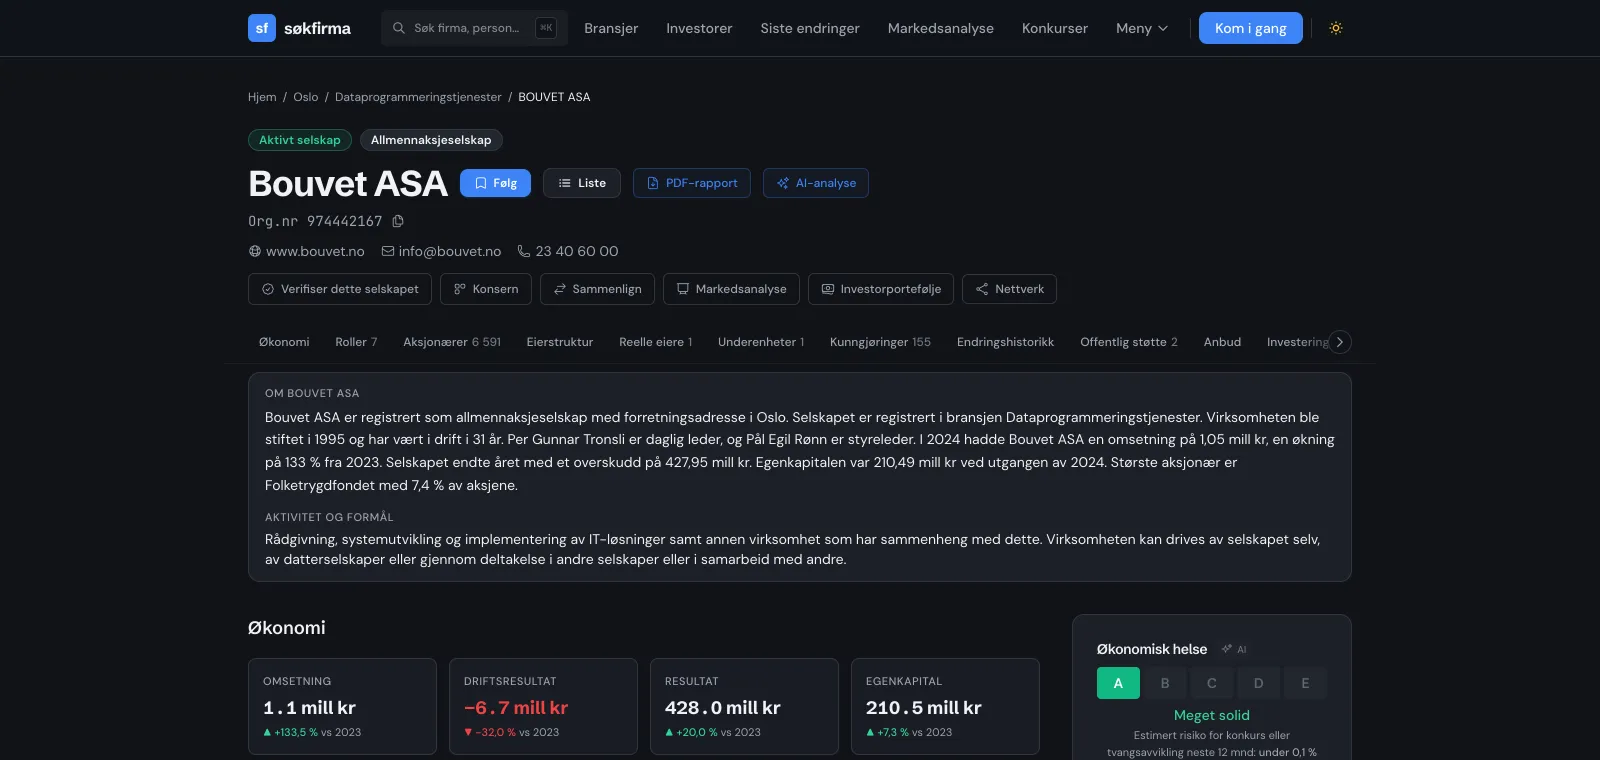Open the Meny dropdown

pos(1142,28)
